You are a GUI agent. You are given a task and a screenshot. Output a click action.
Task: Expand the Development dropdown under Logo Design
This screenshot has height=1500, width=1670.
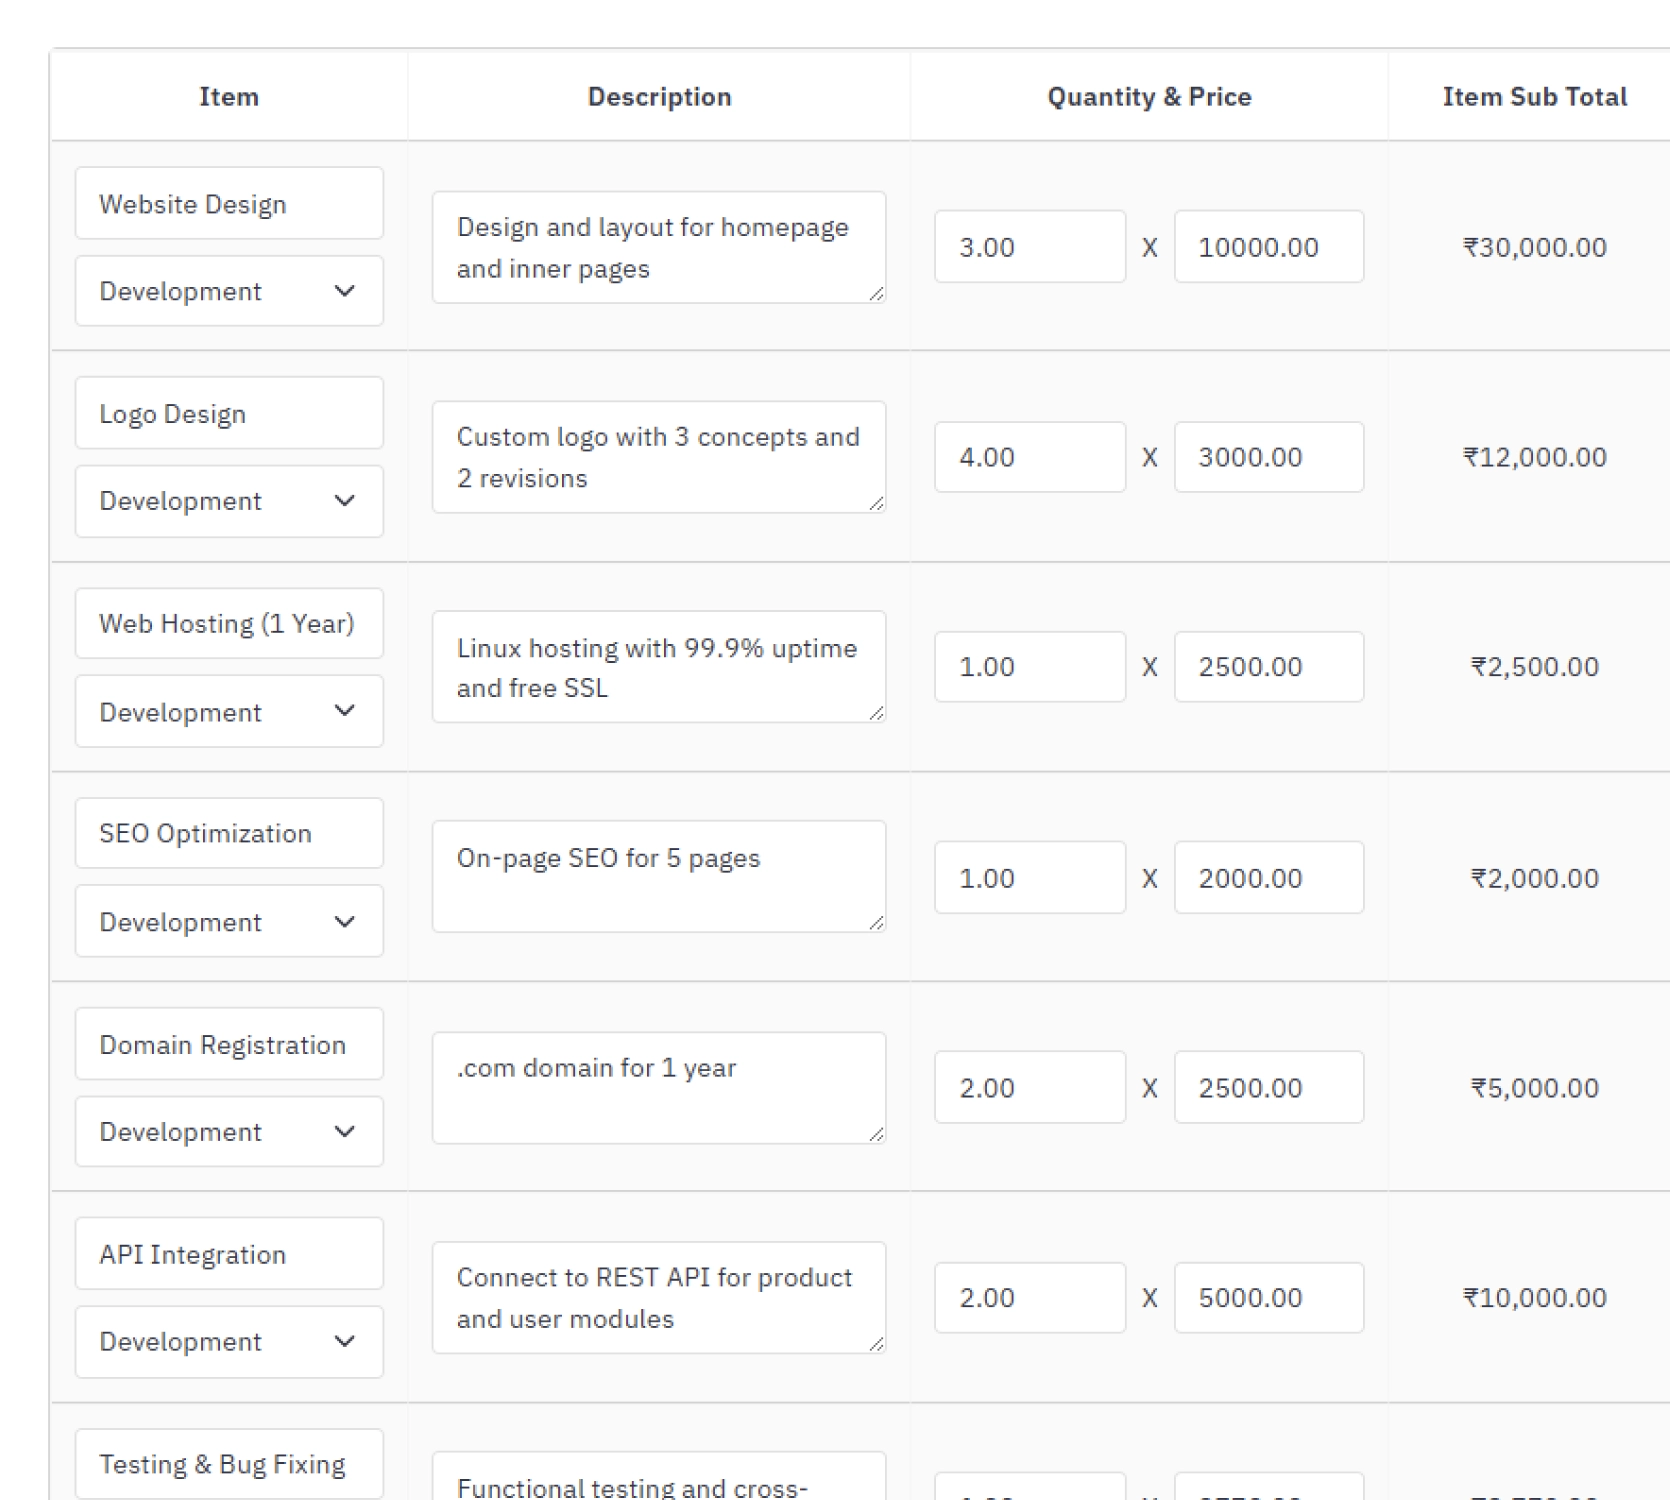(x=229, y=501)
